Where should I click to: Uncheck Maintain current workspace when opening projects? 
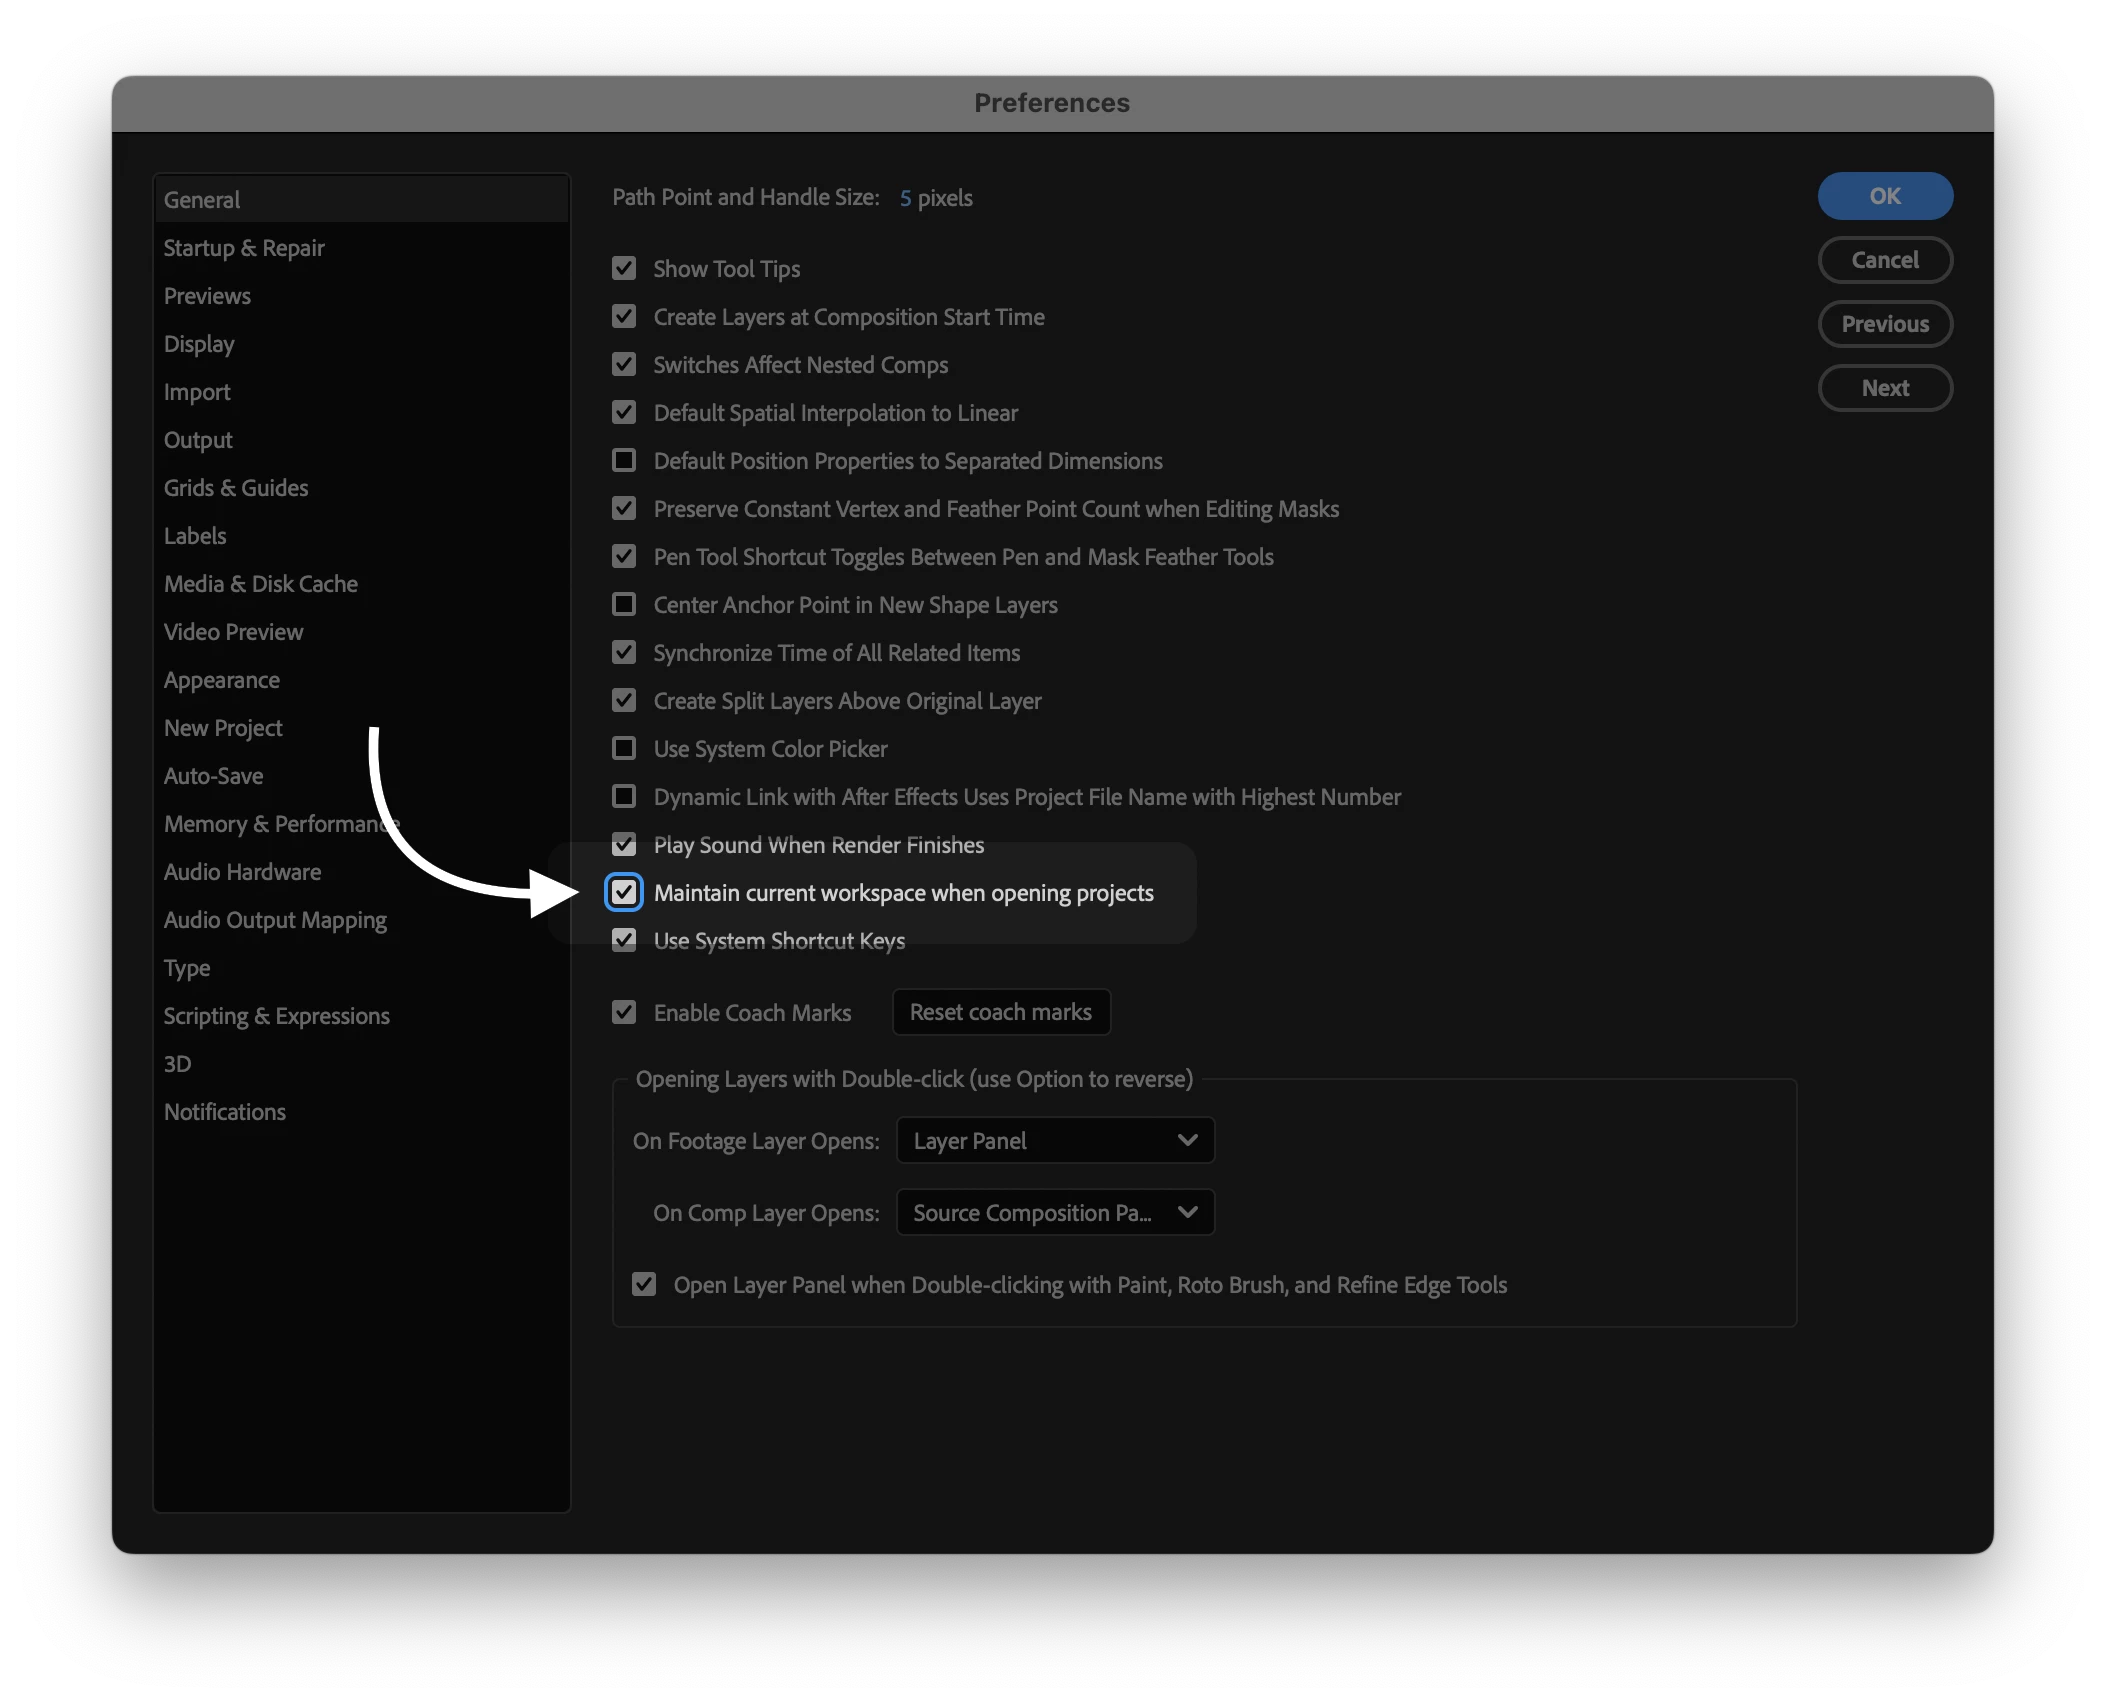624,892
